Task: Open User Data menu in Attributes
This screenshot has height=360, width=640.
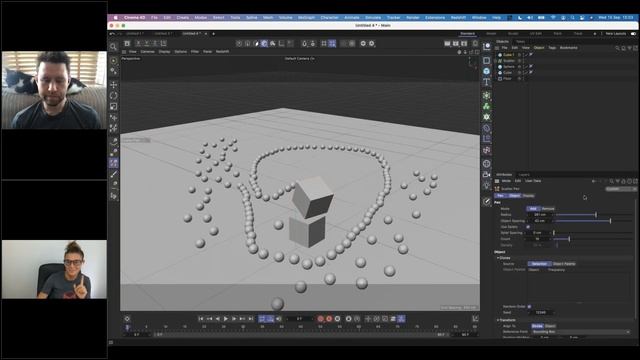Action: pyautogui.click(x=533, y=181)
